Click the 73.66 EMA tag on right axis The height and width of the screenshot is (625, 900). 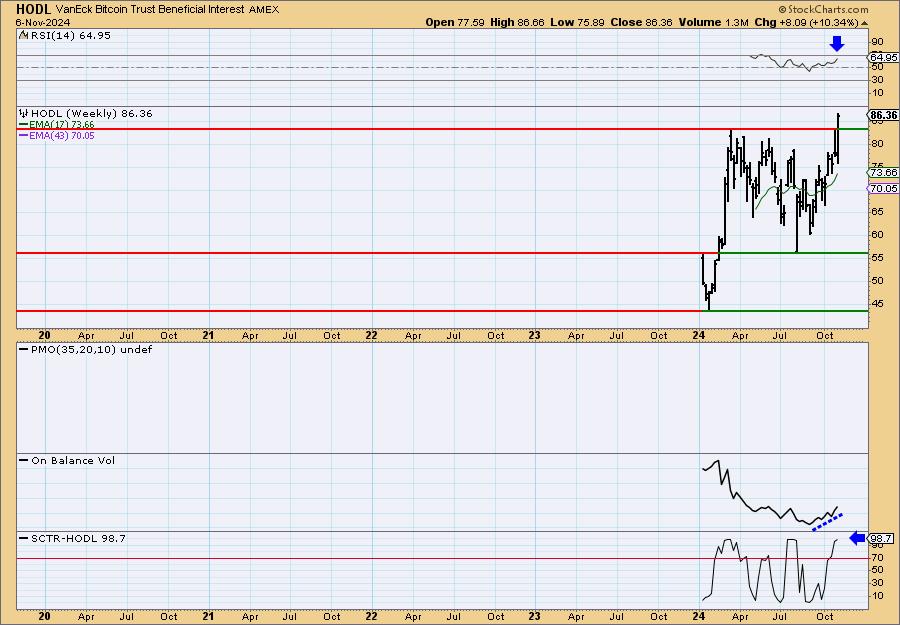[x=883, y=173]
